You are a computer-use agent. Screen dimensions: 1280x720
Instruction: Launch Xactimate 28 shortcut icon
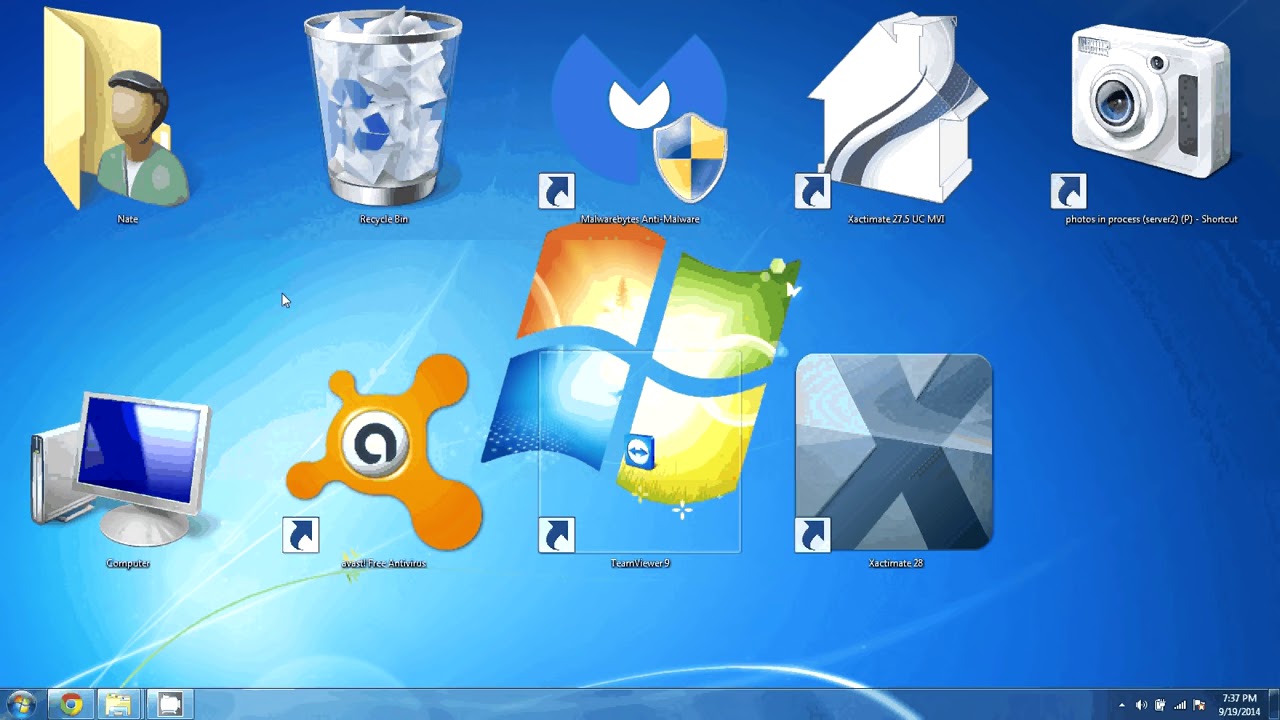click(894, 452)
